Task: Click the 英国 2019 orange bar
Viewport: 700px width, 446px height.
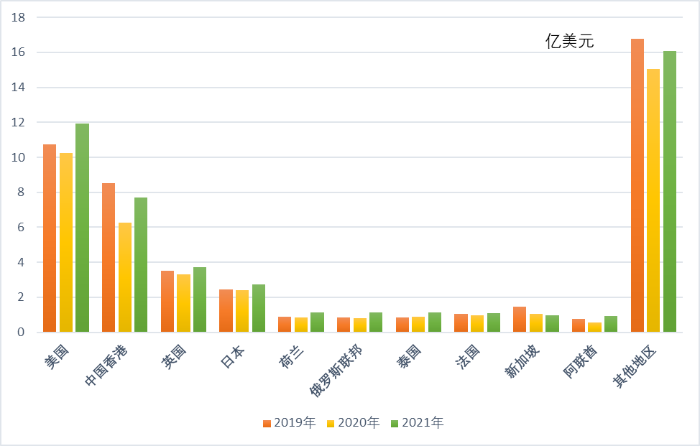Action: click(167, 301)
